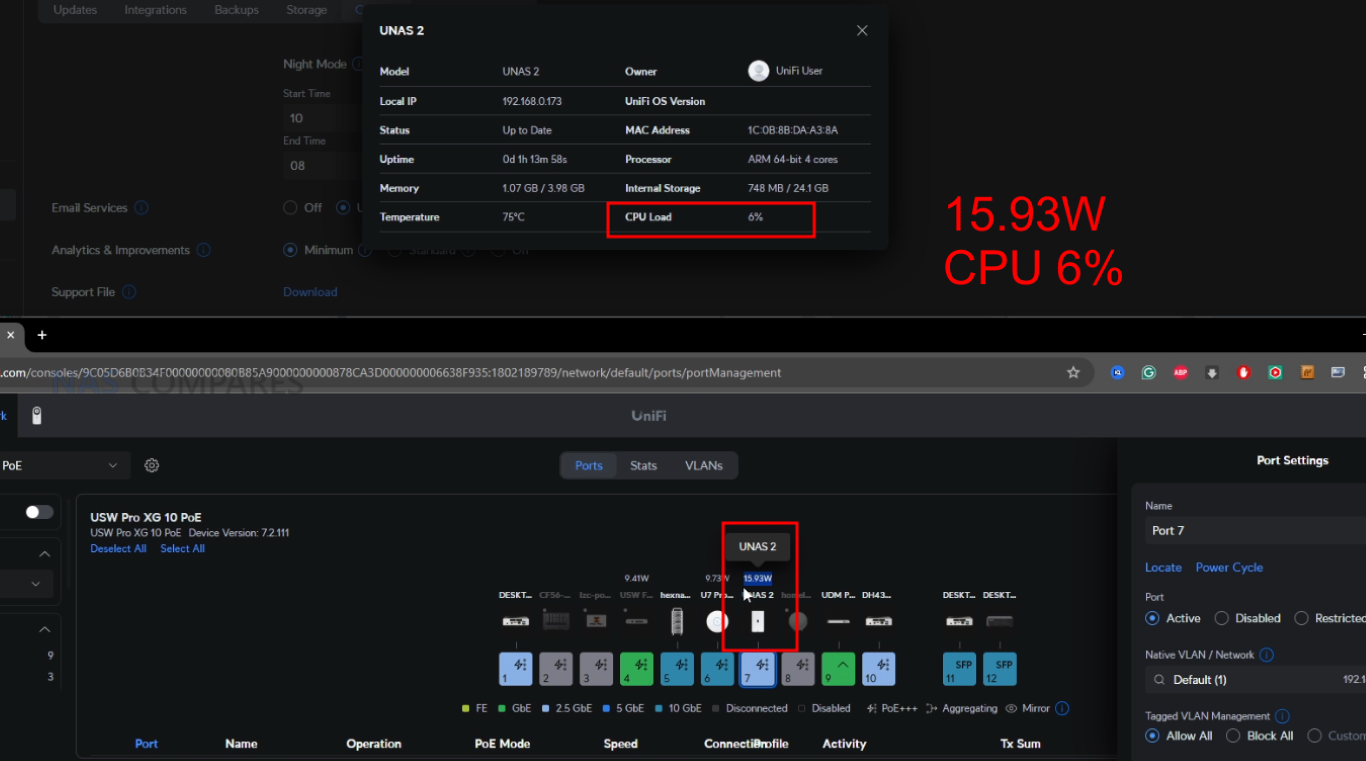The height and width of the screenshot is (761, 1366).
Task: Show Tagged VLAN Management info tooltip
Action: pos(1282,716)
